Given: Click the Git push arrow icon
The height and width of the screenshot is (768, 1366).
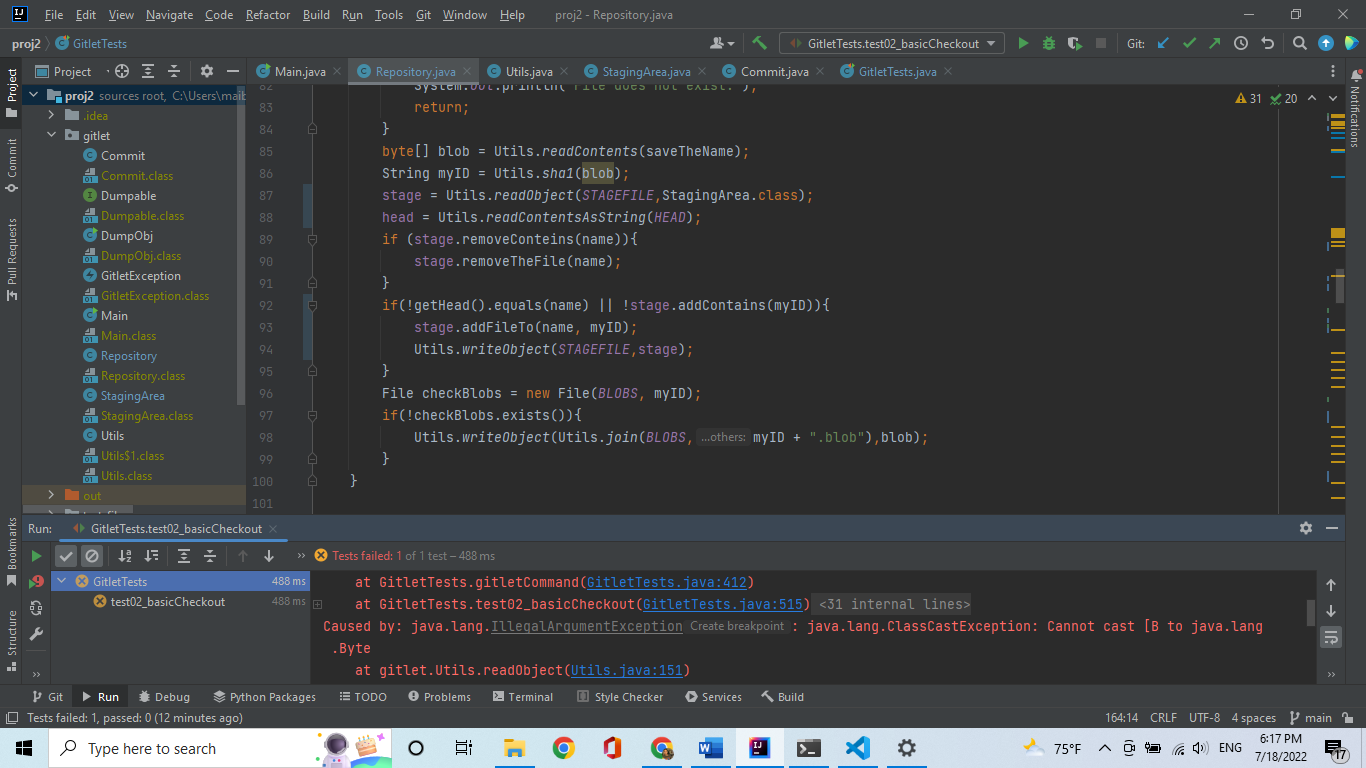Looking at the screenshot, I should [1214, 43].
